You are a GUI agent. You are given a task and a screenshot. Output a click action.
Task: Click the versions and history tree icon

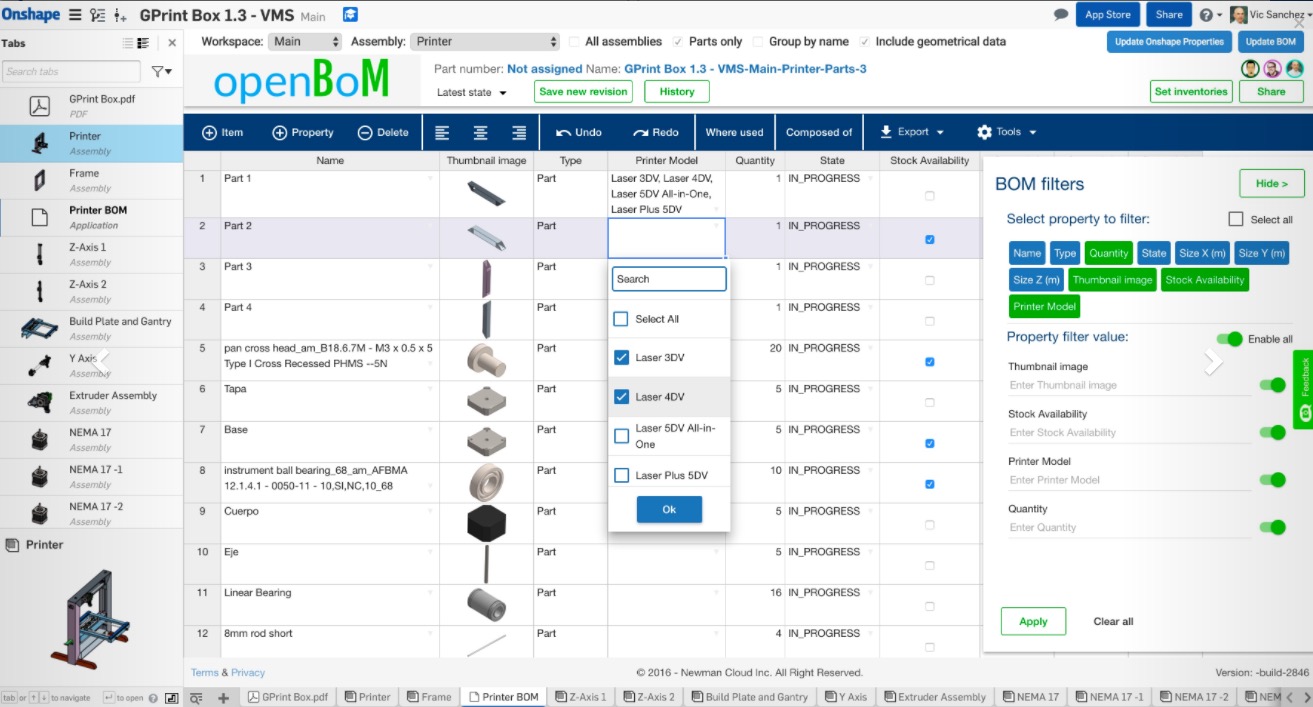click(x=97, y=15)
